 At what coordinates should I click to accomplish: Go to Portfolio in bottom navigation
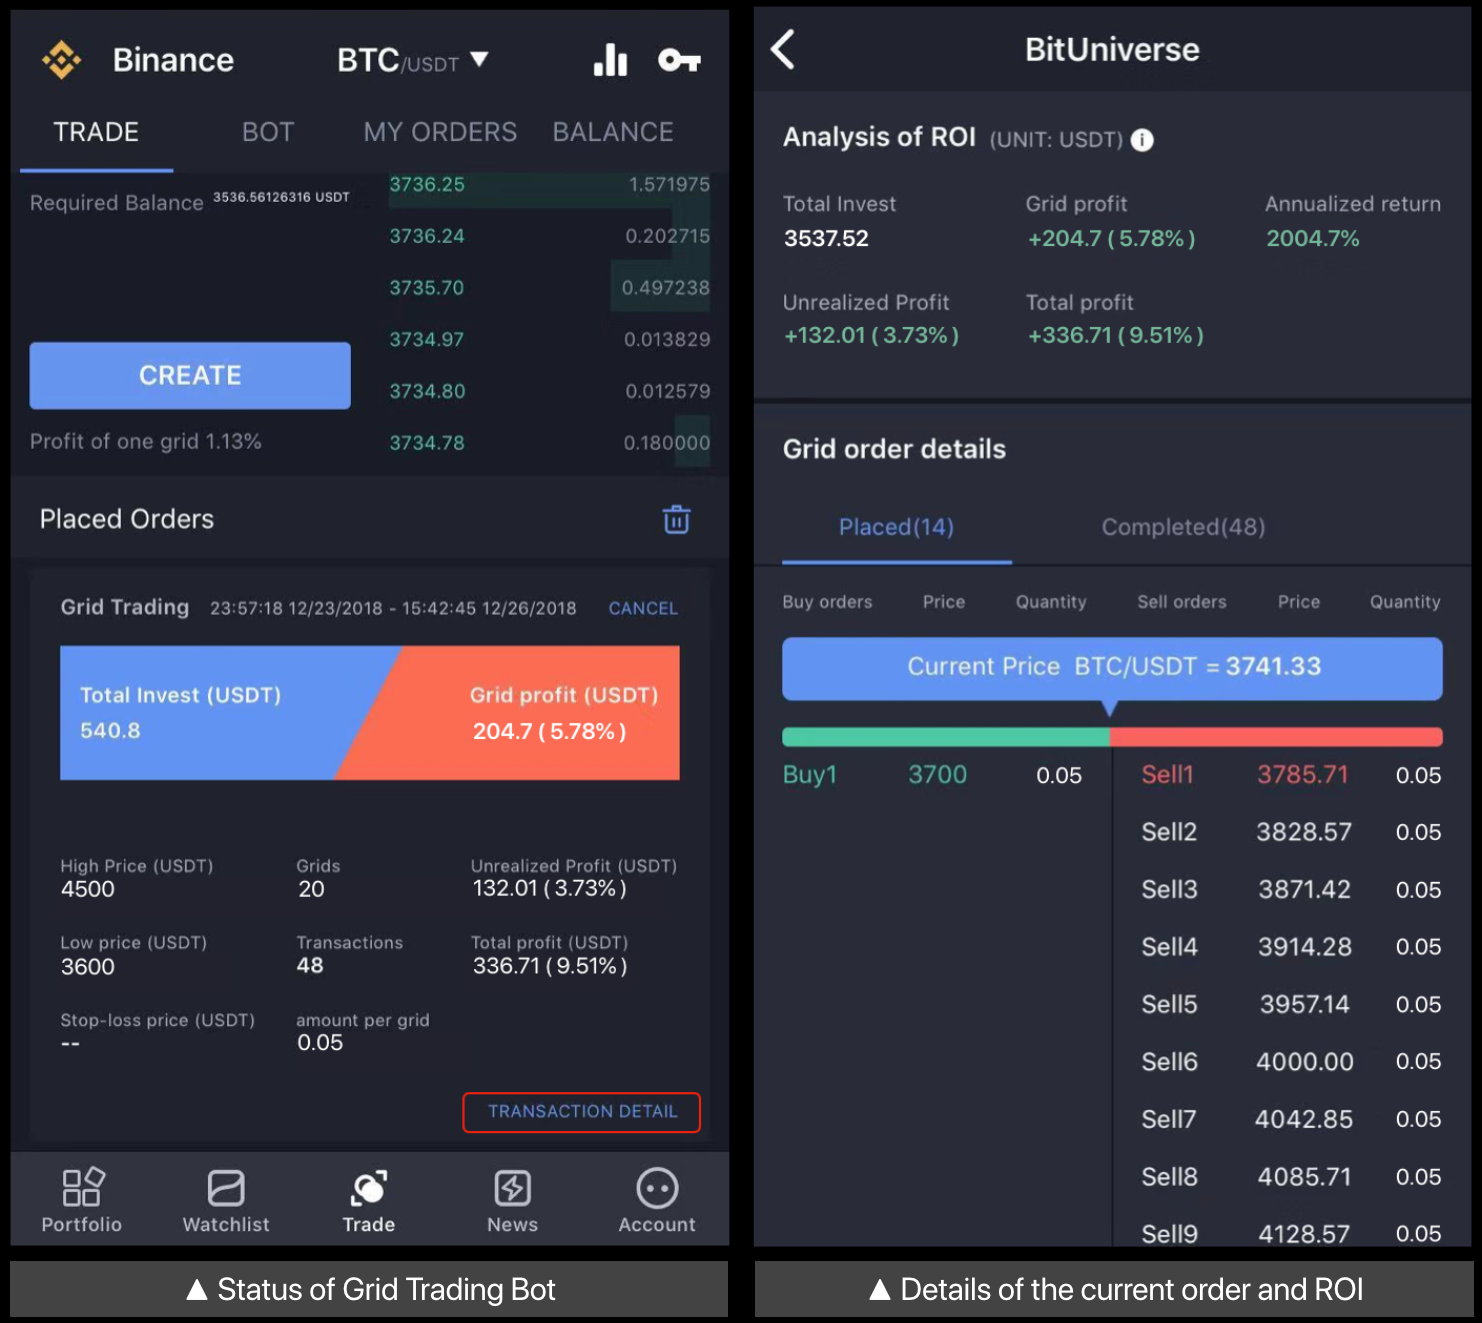82,1201
